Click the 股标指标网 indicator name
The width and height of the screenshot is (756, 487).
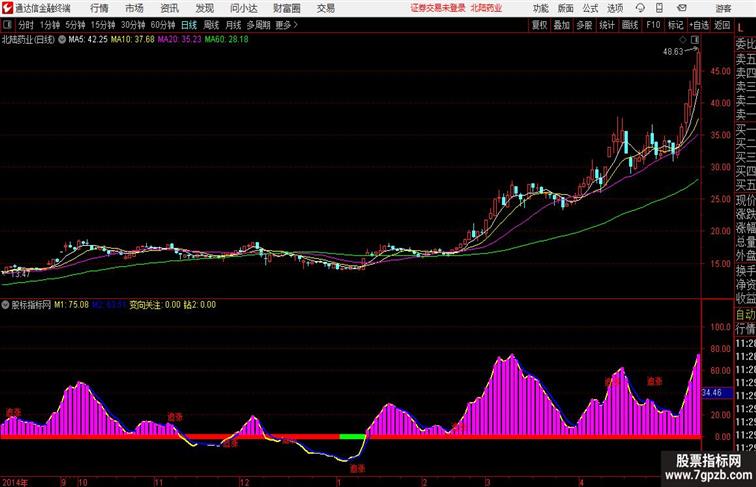point(31,305)
